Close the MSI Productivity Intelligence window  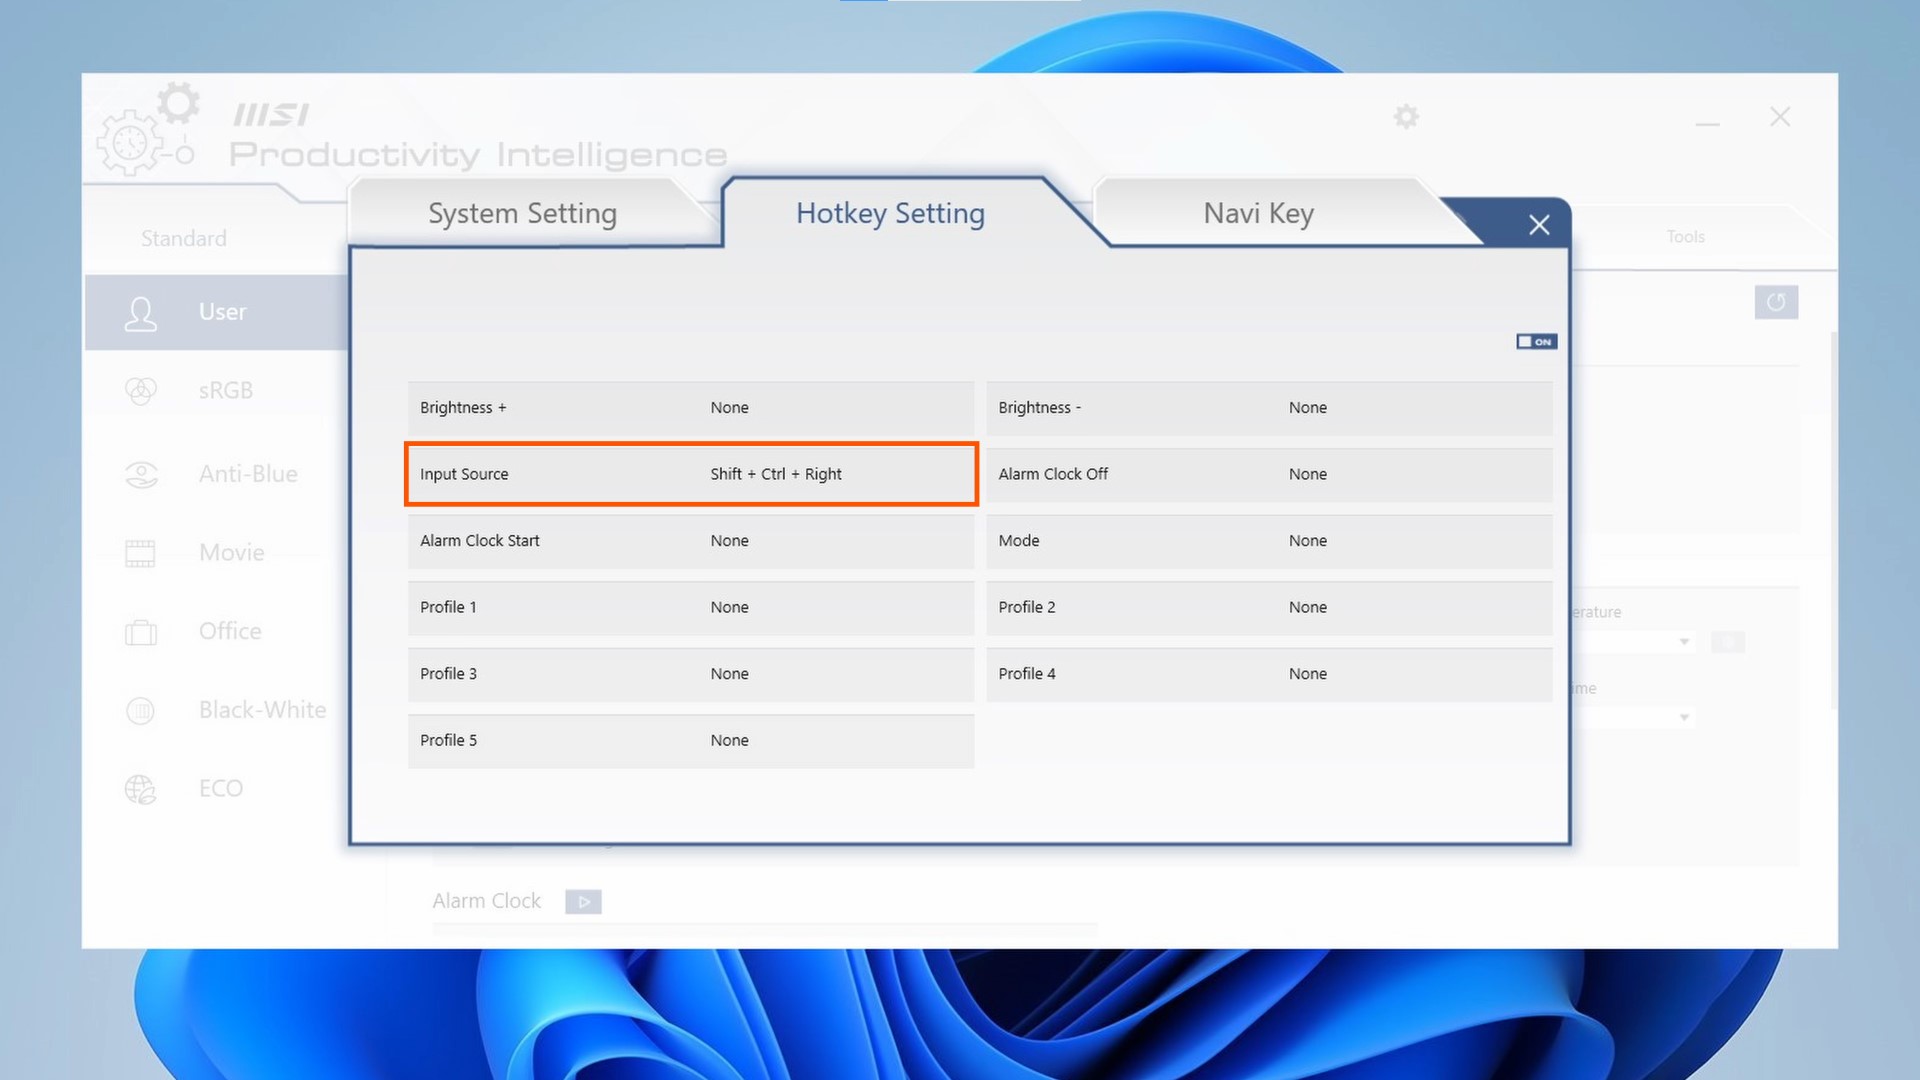tap(1780, 117)
